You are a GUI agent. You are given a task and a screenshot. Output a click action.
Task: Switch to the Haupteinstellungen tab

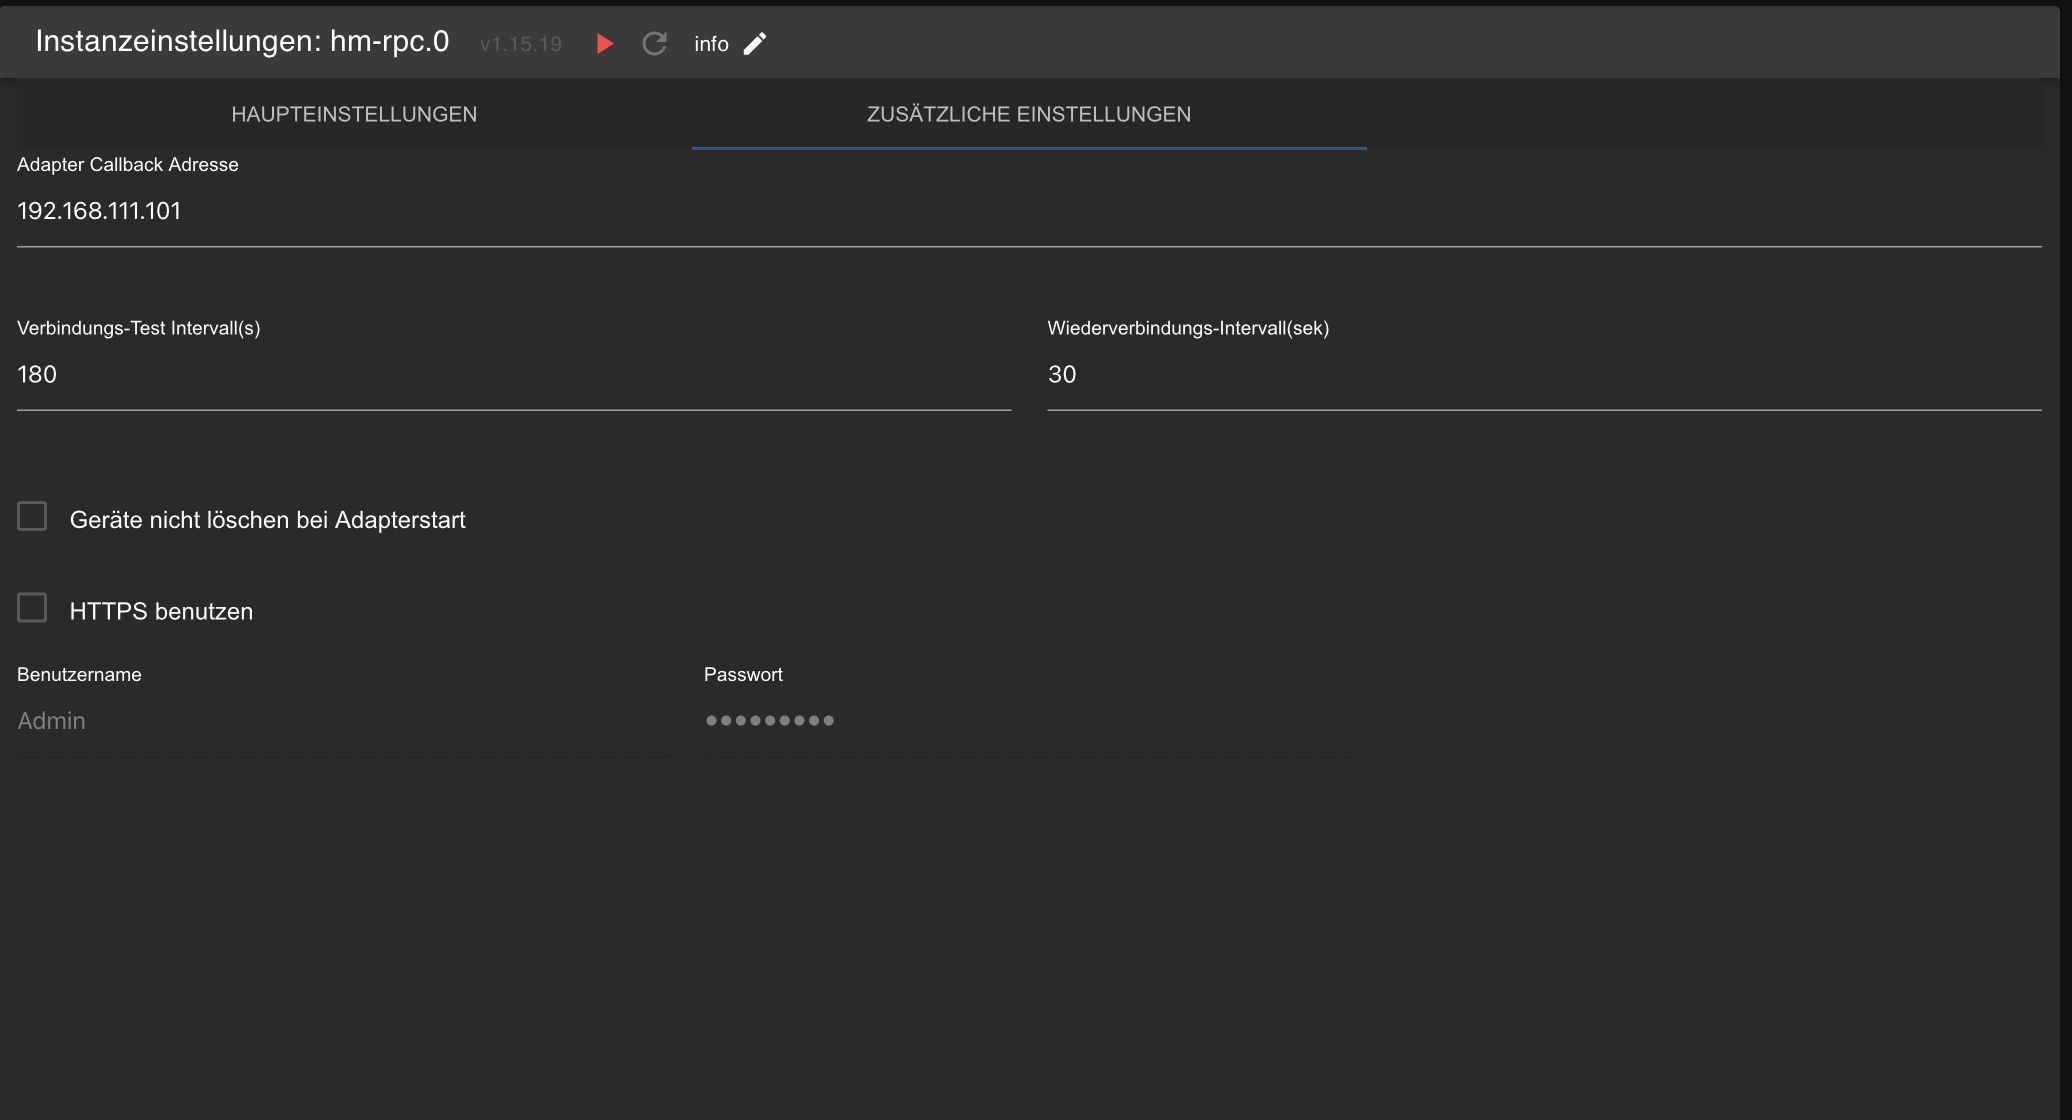tap(354, 114)
